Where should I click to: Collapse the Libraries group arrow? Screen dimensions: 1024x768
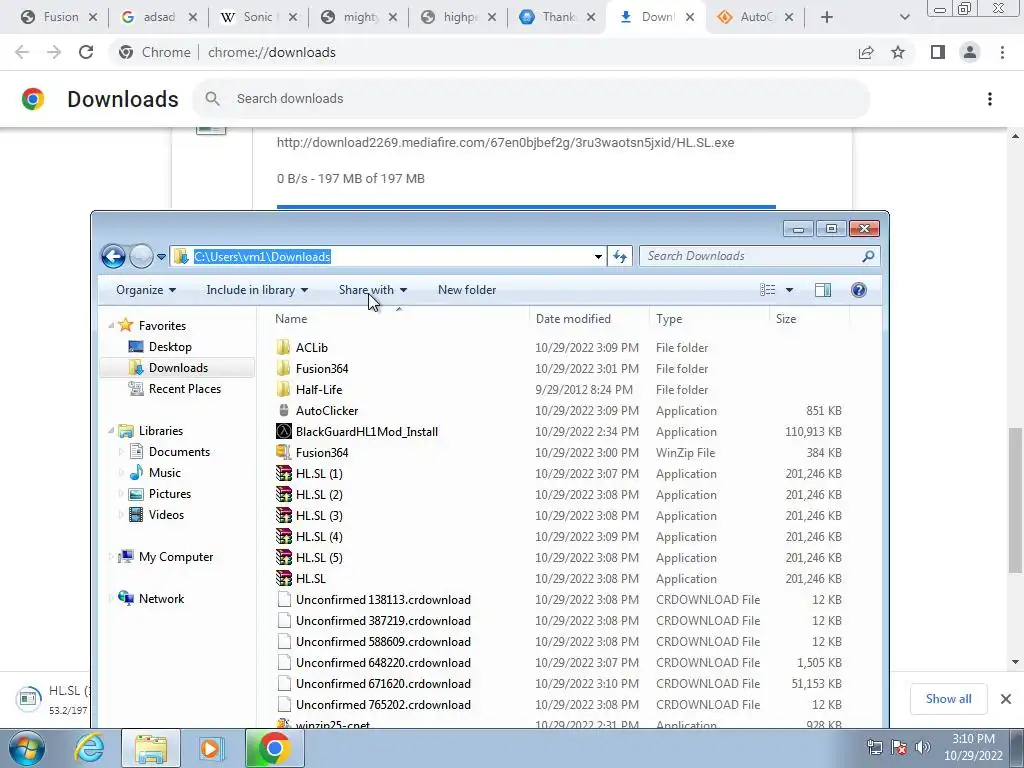111,430
